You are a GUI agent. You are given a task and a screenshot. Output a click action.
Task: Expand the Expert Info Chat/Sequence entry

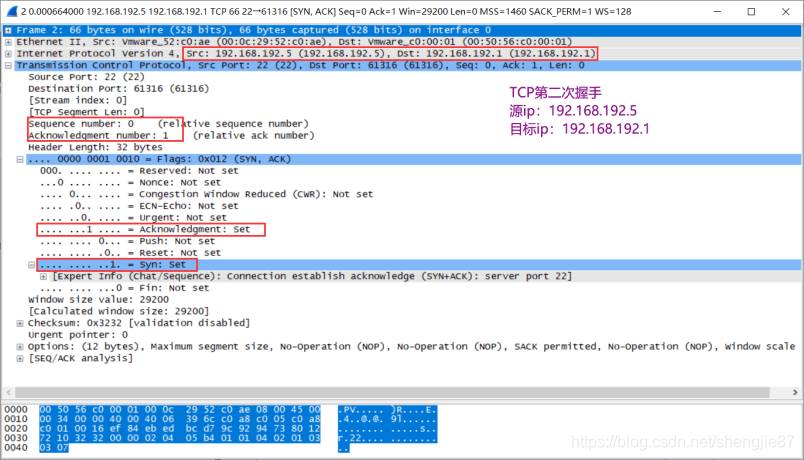coord(44,276)
